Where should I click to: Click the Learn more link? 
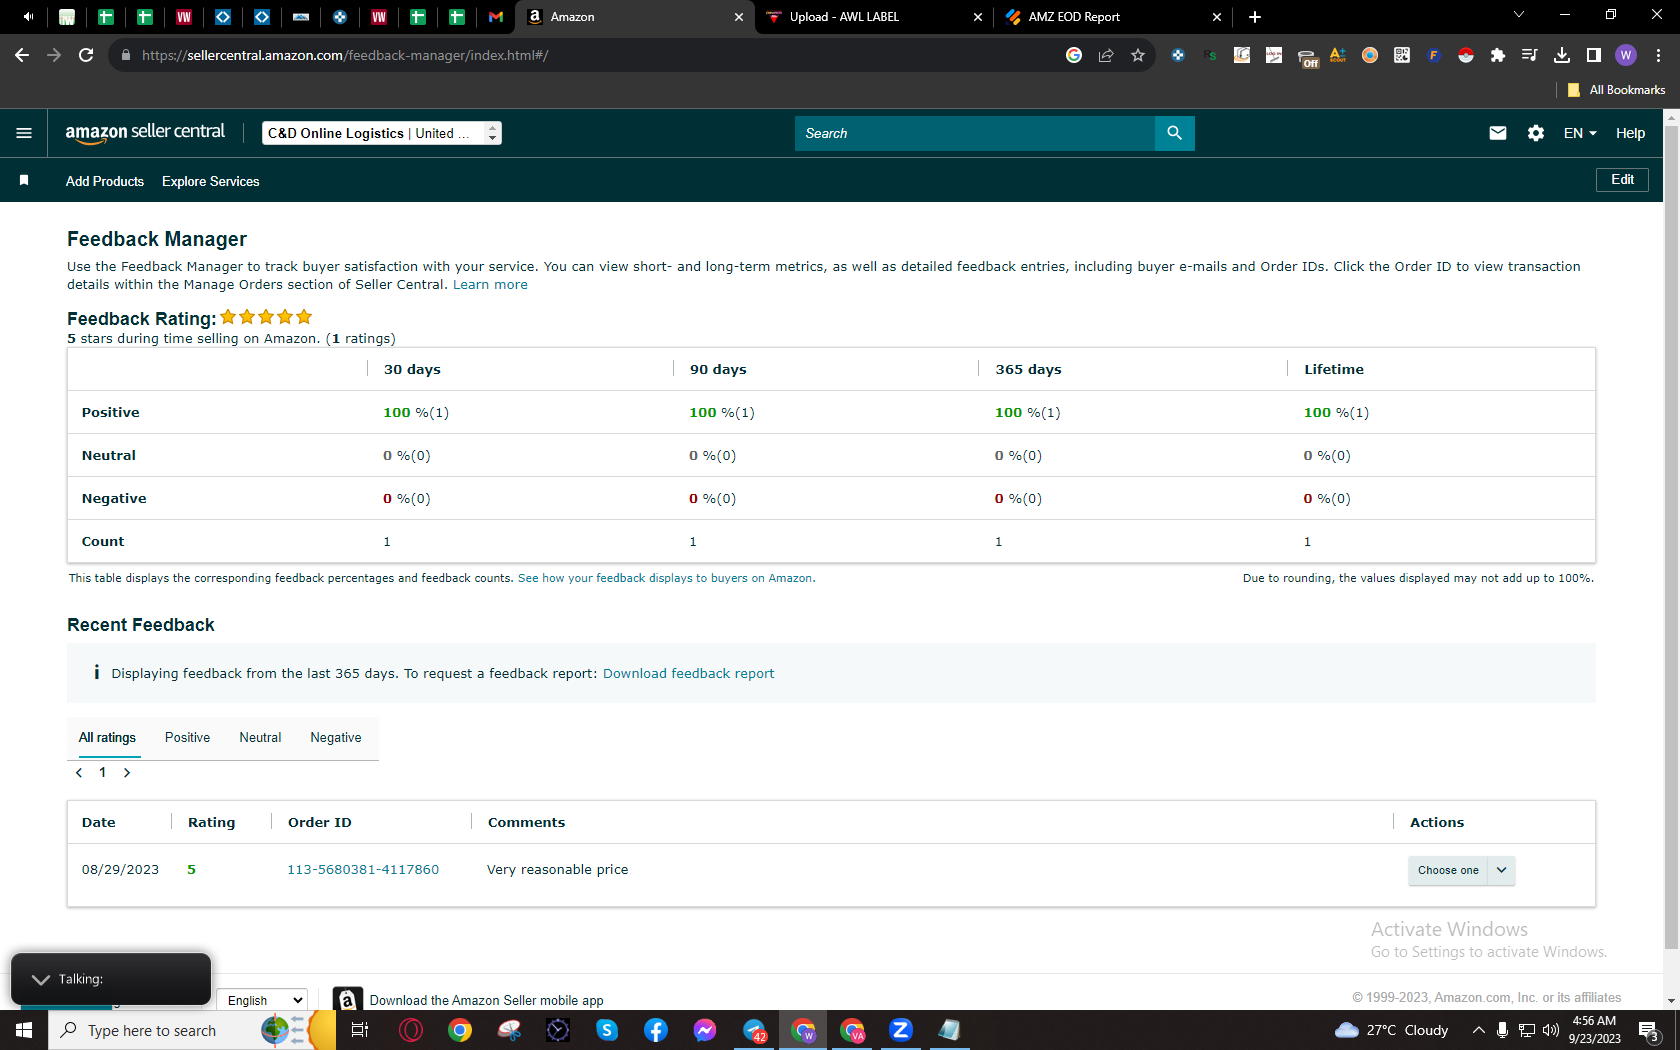pos(490,285)
